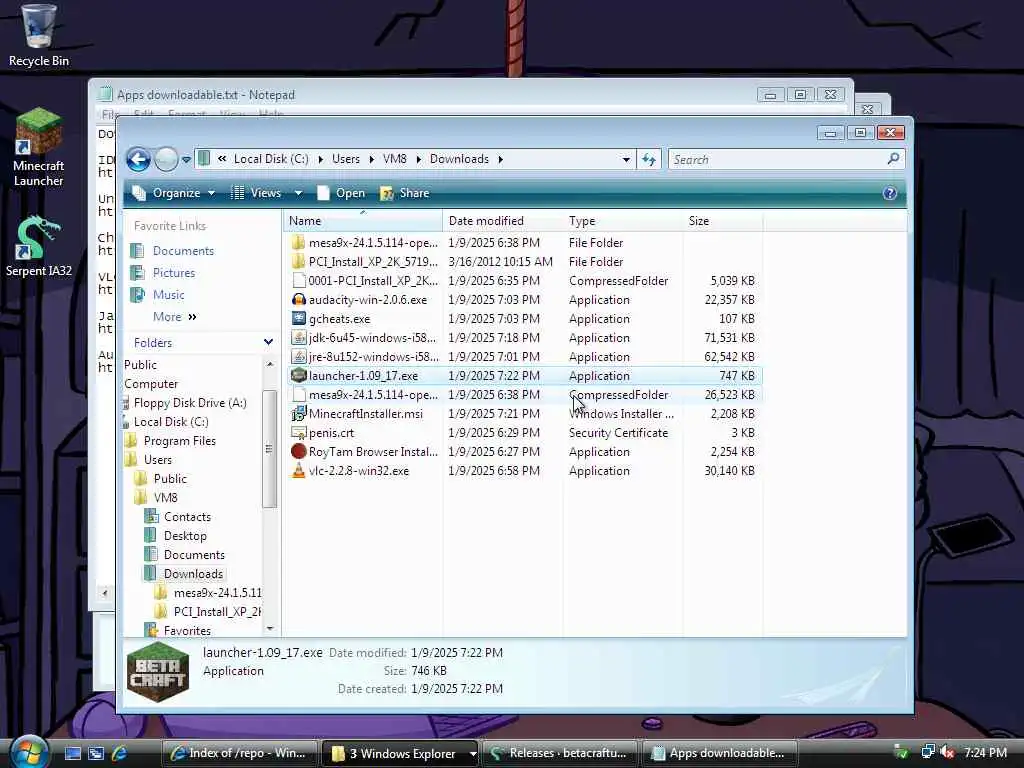Screen dimensions: 1024x768
Task: Click the Start orb on taskbar
Action: click(27, 752)
